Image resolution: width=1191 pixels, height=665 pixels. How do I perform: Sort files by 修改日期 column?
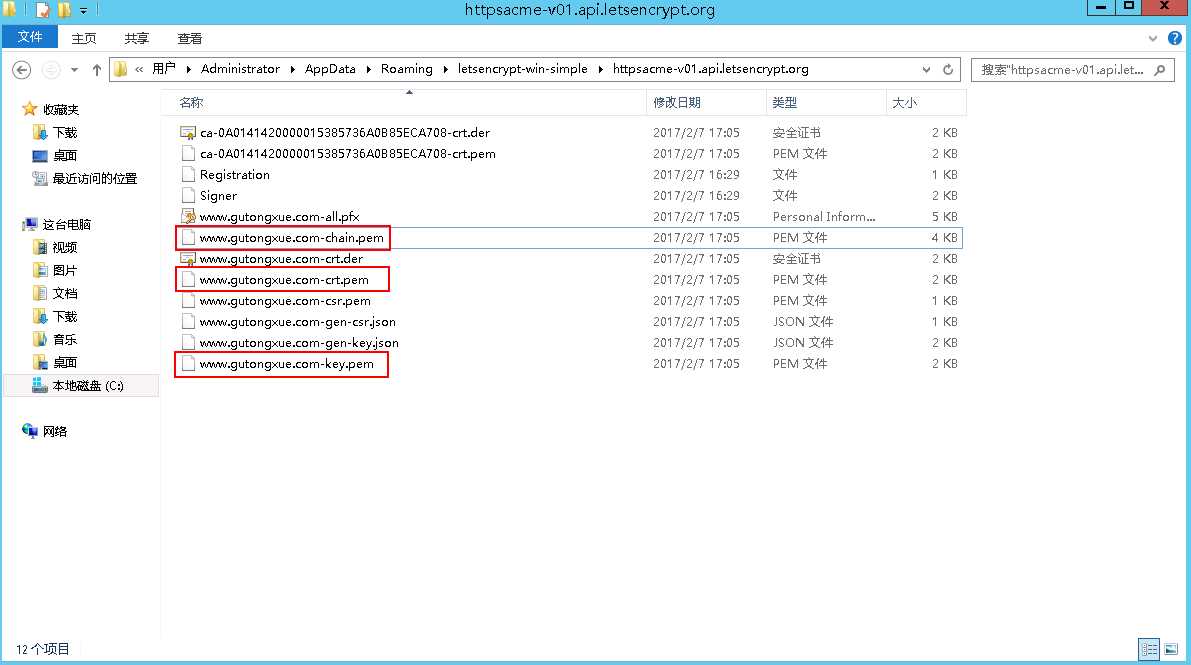[x=677, y=103]
